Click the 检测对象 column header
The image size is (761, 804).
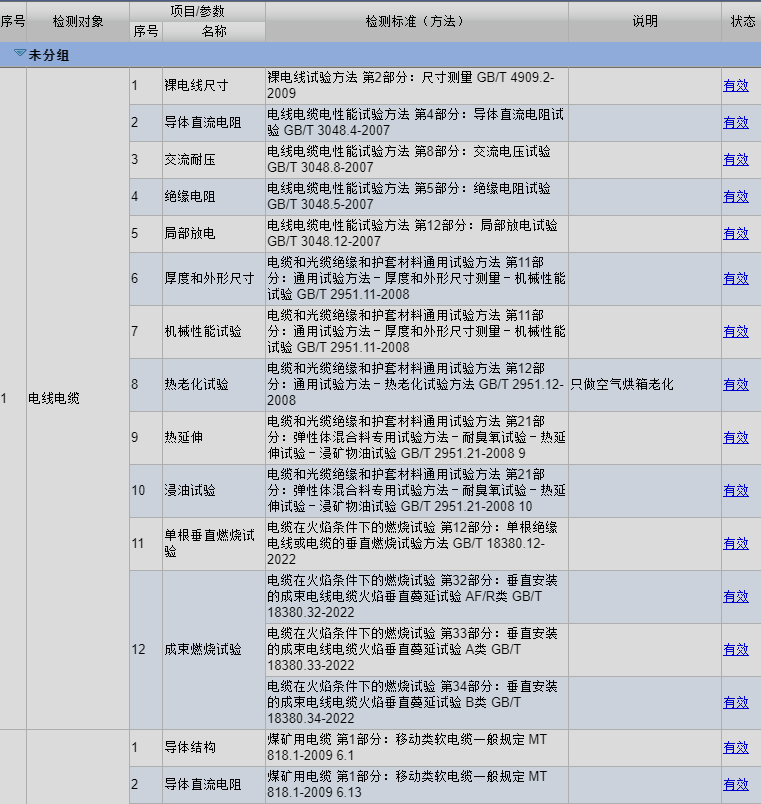78,21
